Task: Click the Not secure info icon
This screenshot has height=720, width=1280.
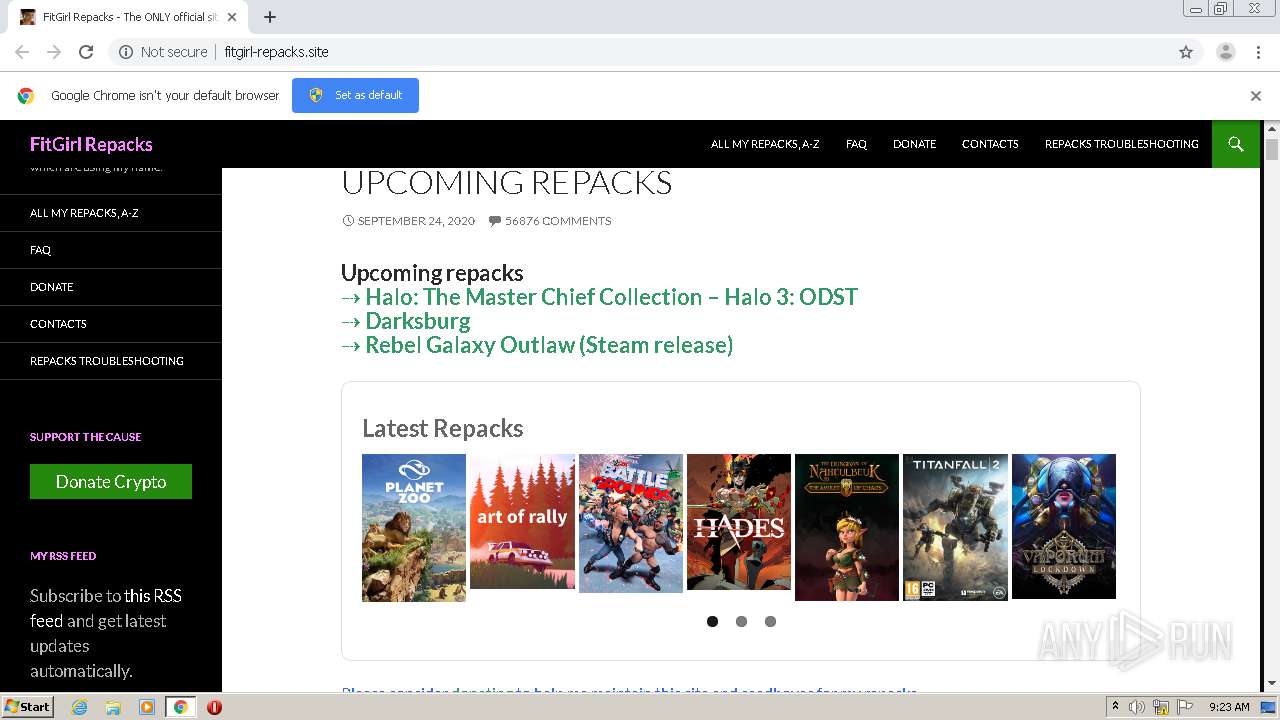Action: click(126, 52)
